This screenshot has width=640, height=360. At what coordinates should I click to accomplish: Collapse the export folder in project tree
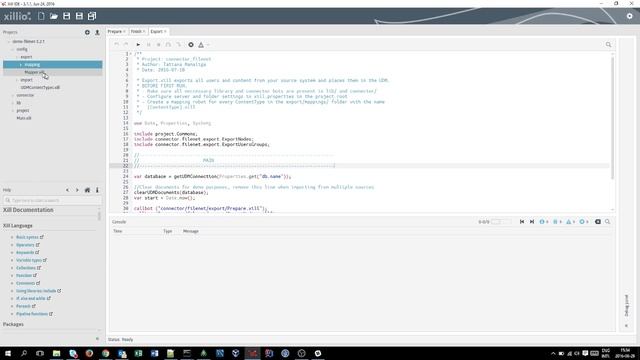pos(17,57)
